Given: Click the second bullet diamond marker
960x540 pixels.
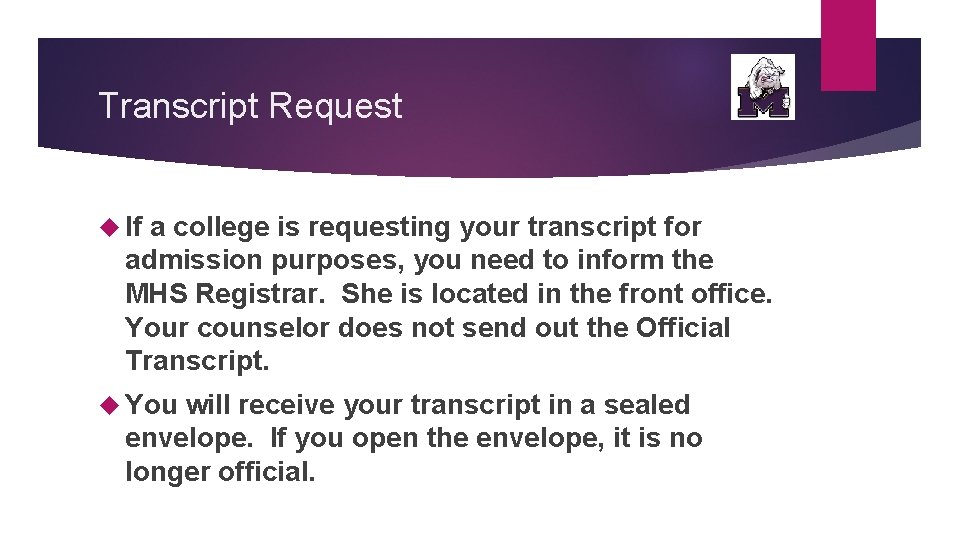Looking at the screenshot, I should (x=110, y=405).
